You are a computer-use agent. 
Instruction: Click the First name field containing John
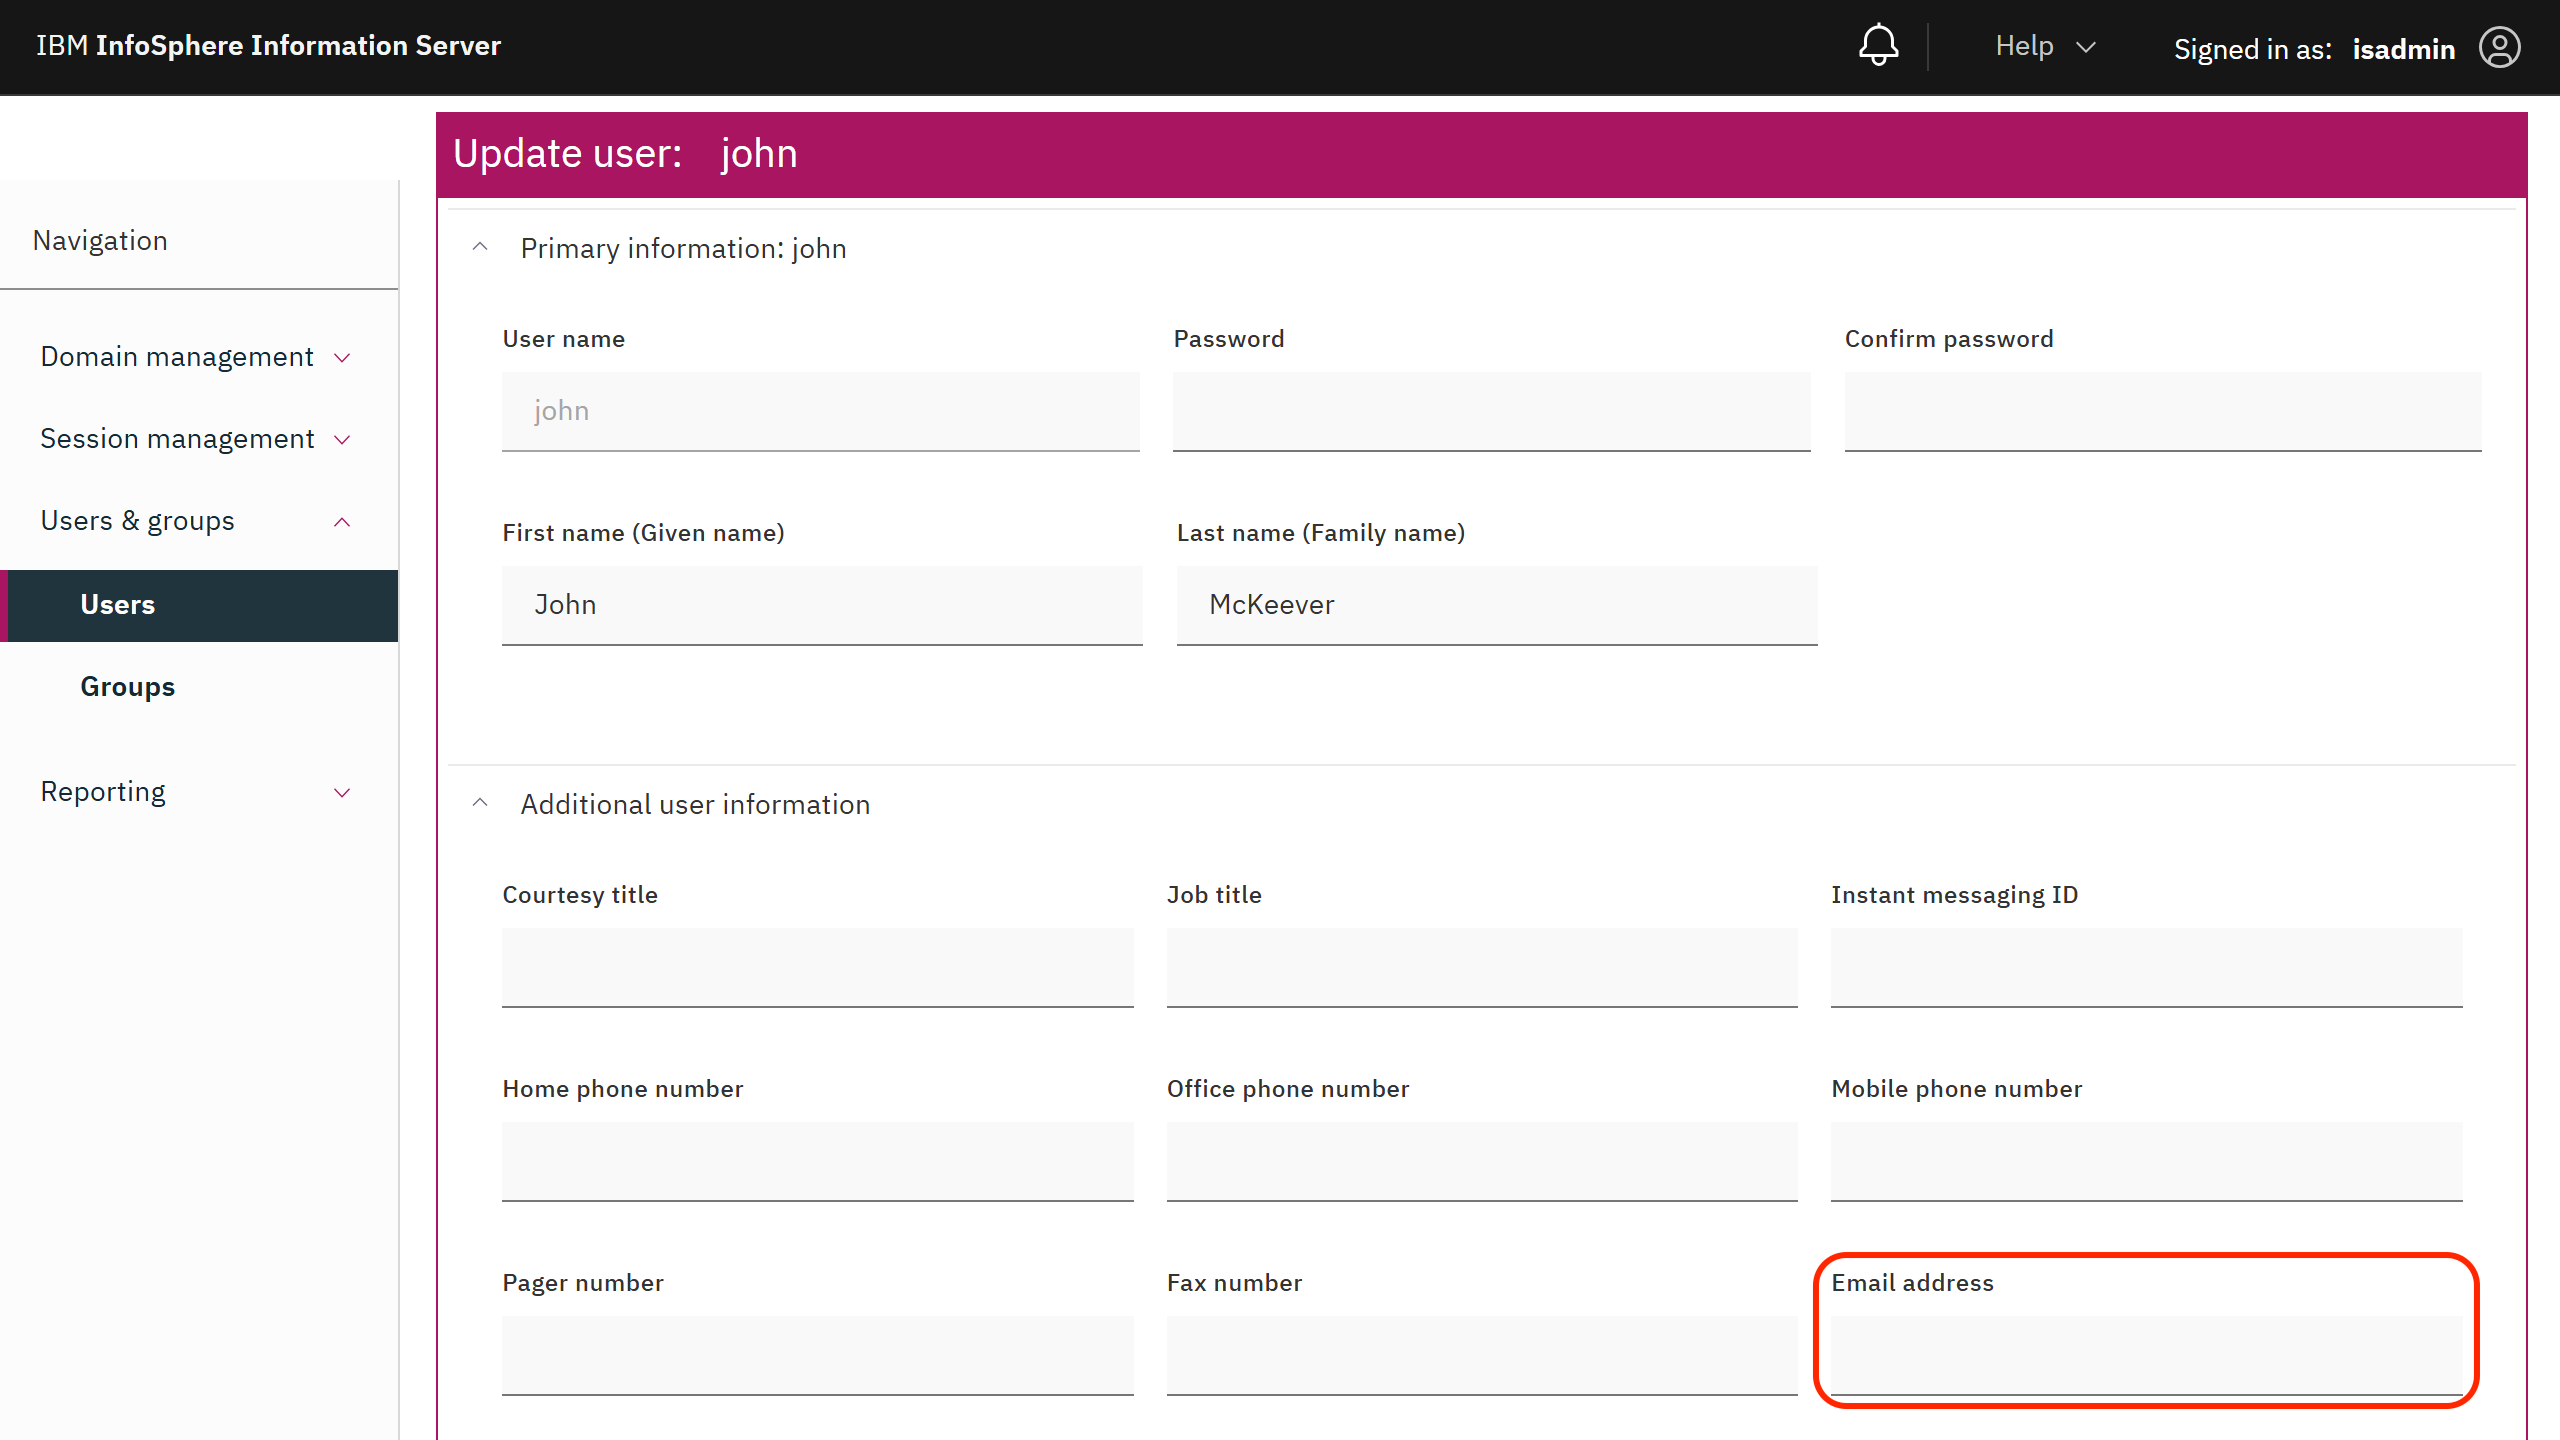(x=821, y=605)
